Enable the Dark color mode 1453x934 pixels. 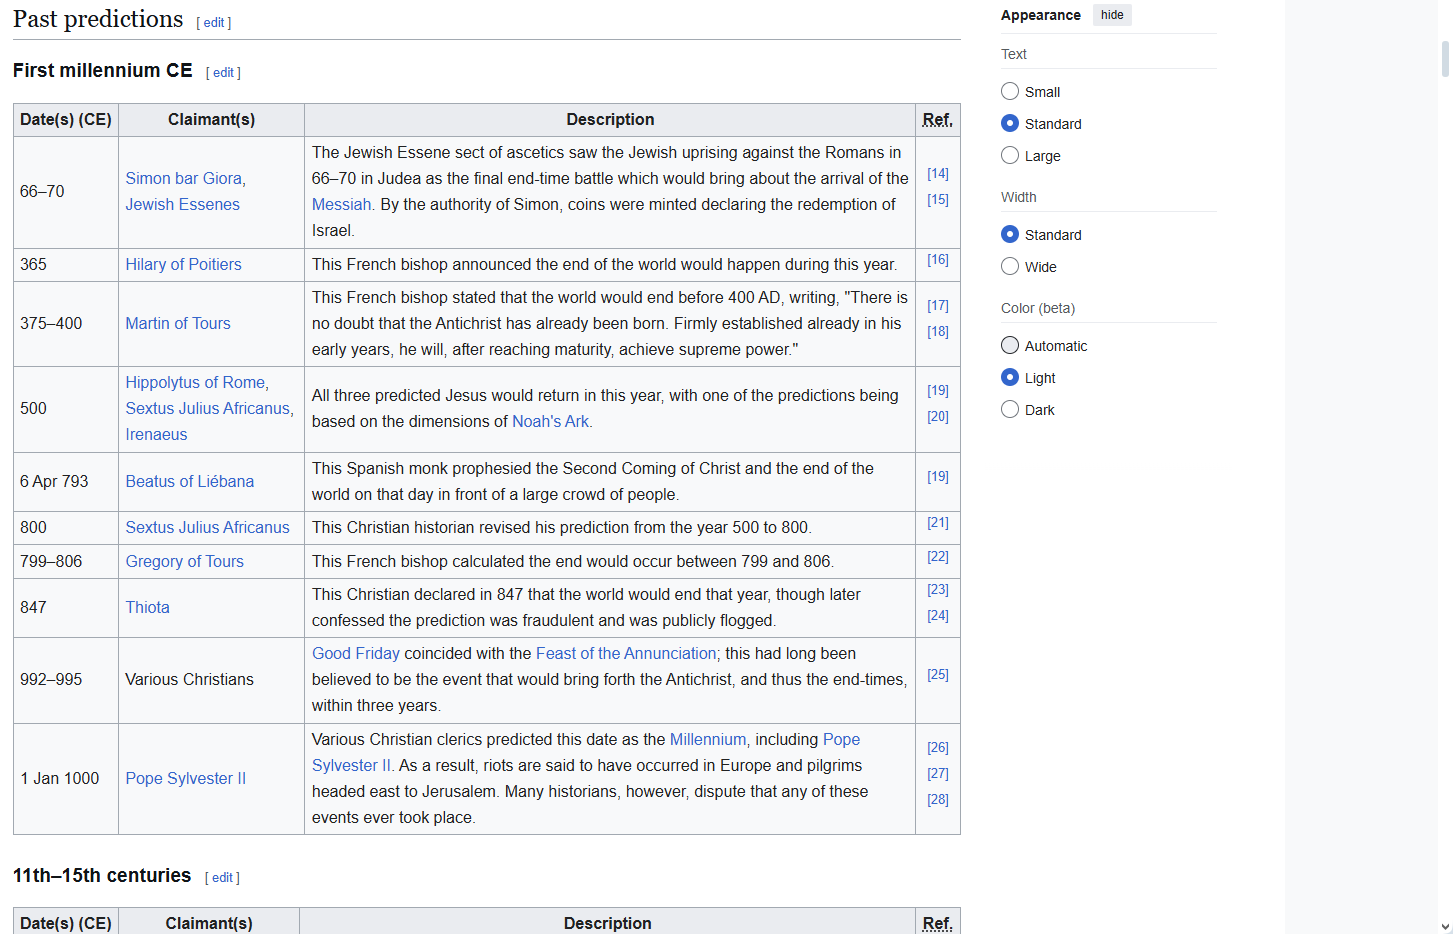(1010, 410)
